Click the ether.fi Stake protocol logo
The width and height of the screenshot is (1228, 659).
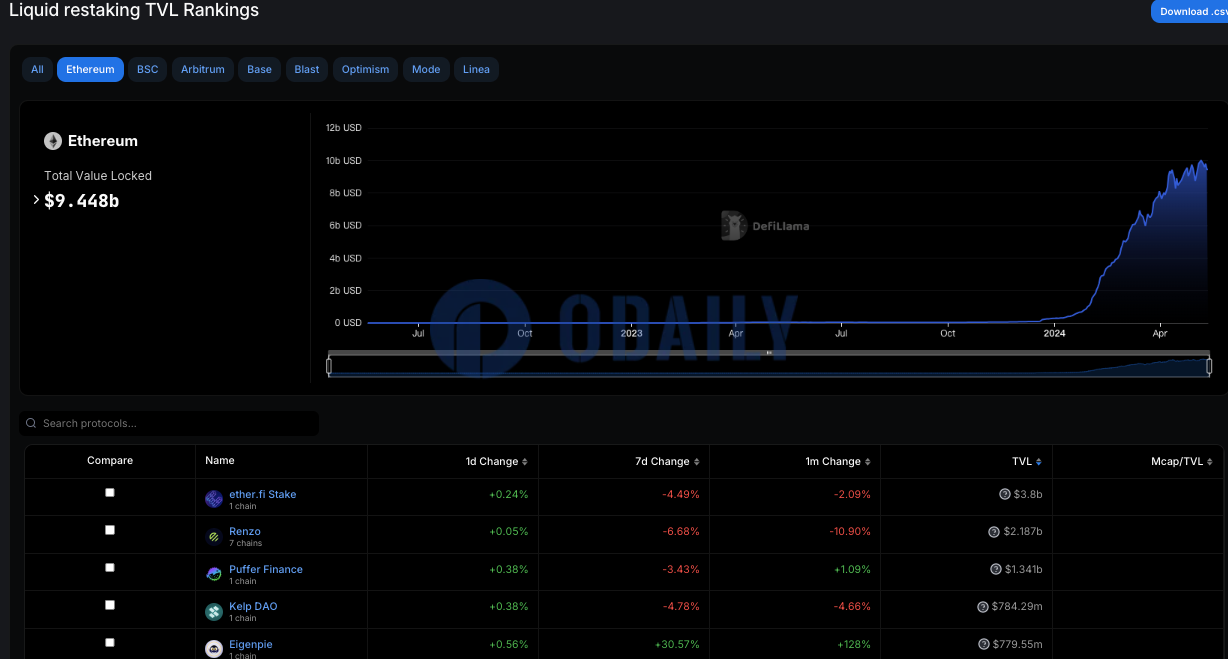tap(214, 499)
